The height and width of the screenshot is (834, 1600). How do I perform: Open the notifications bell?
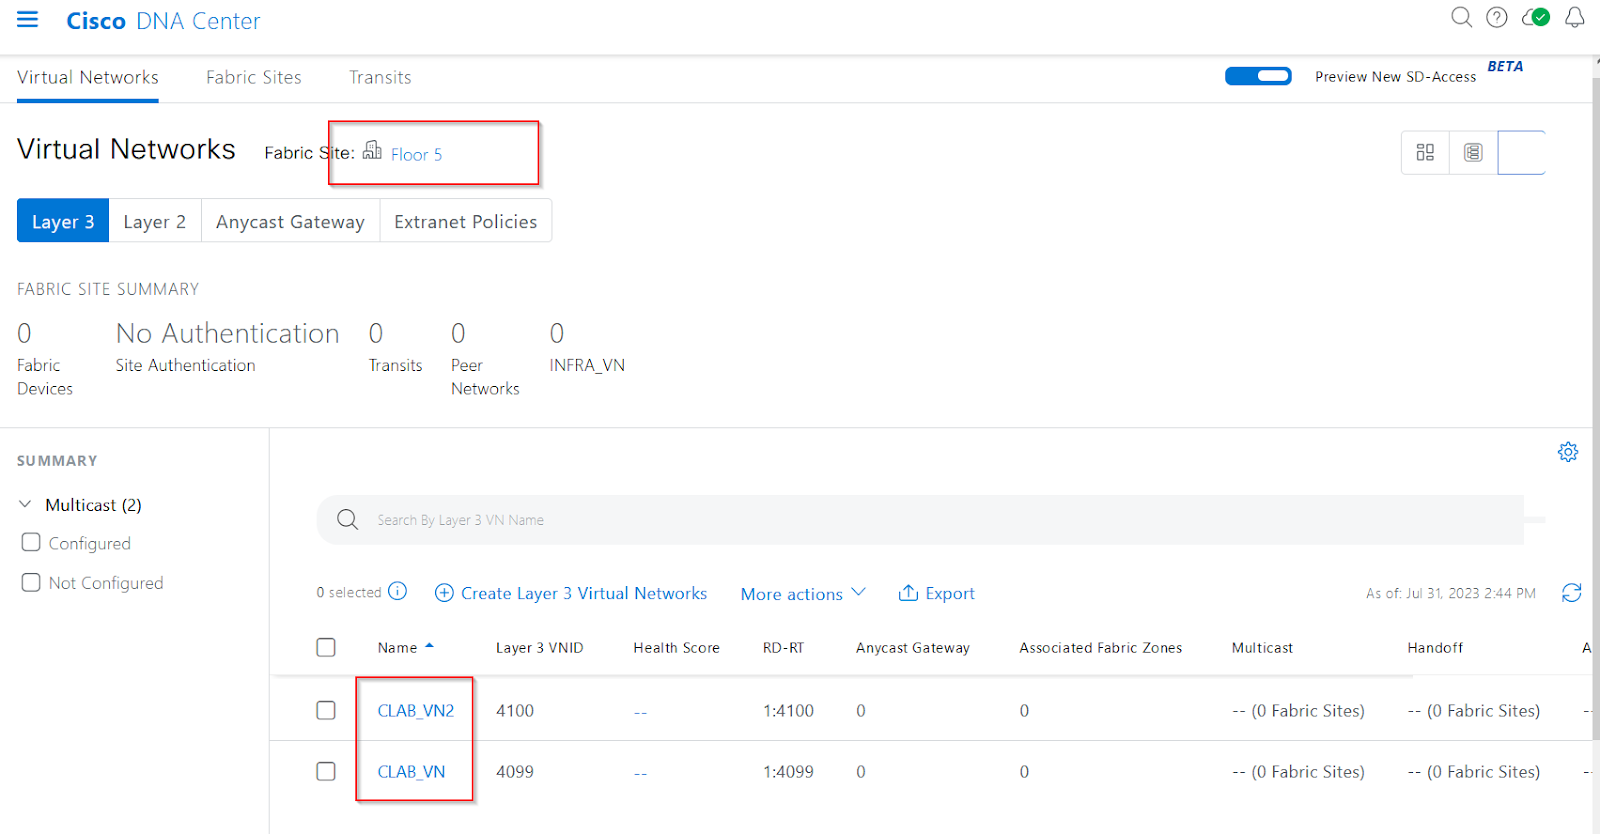(x=1575, y=17)
